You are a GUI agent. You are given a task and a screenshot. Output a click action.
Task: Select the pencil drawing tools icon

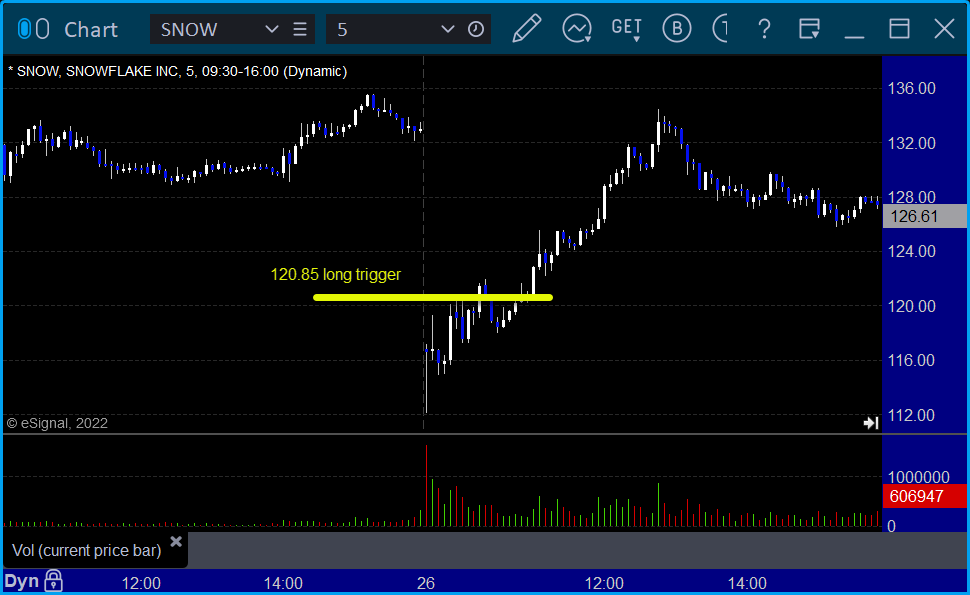pos(526,29)
